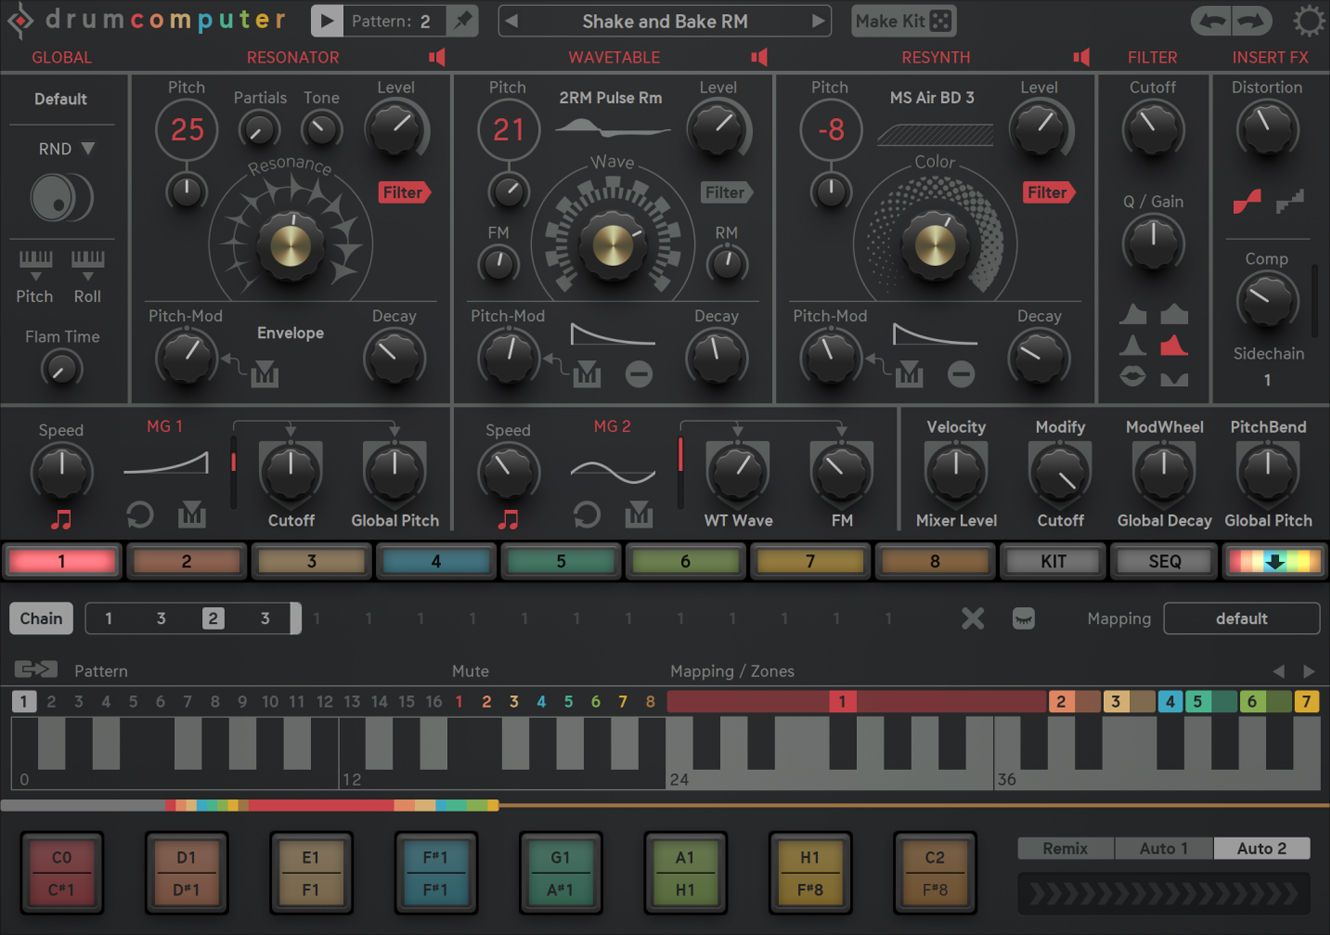Screen dimensions: 1330x935
Task: Click the step-shaped bitcrusher icon in Insert FX
Action: 1290,201
